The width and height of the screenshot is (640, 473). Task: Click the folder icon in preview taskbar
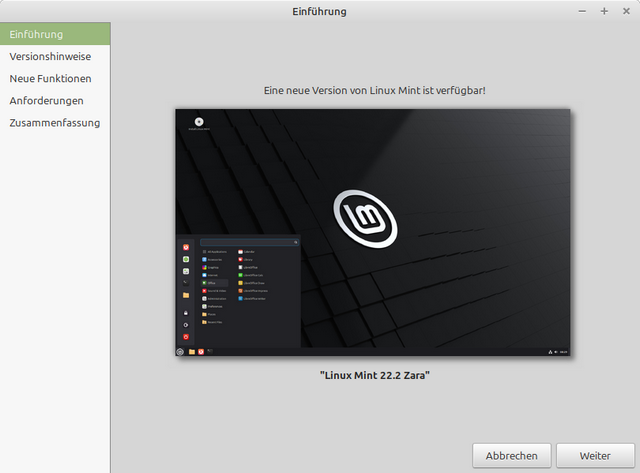191,351
